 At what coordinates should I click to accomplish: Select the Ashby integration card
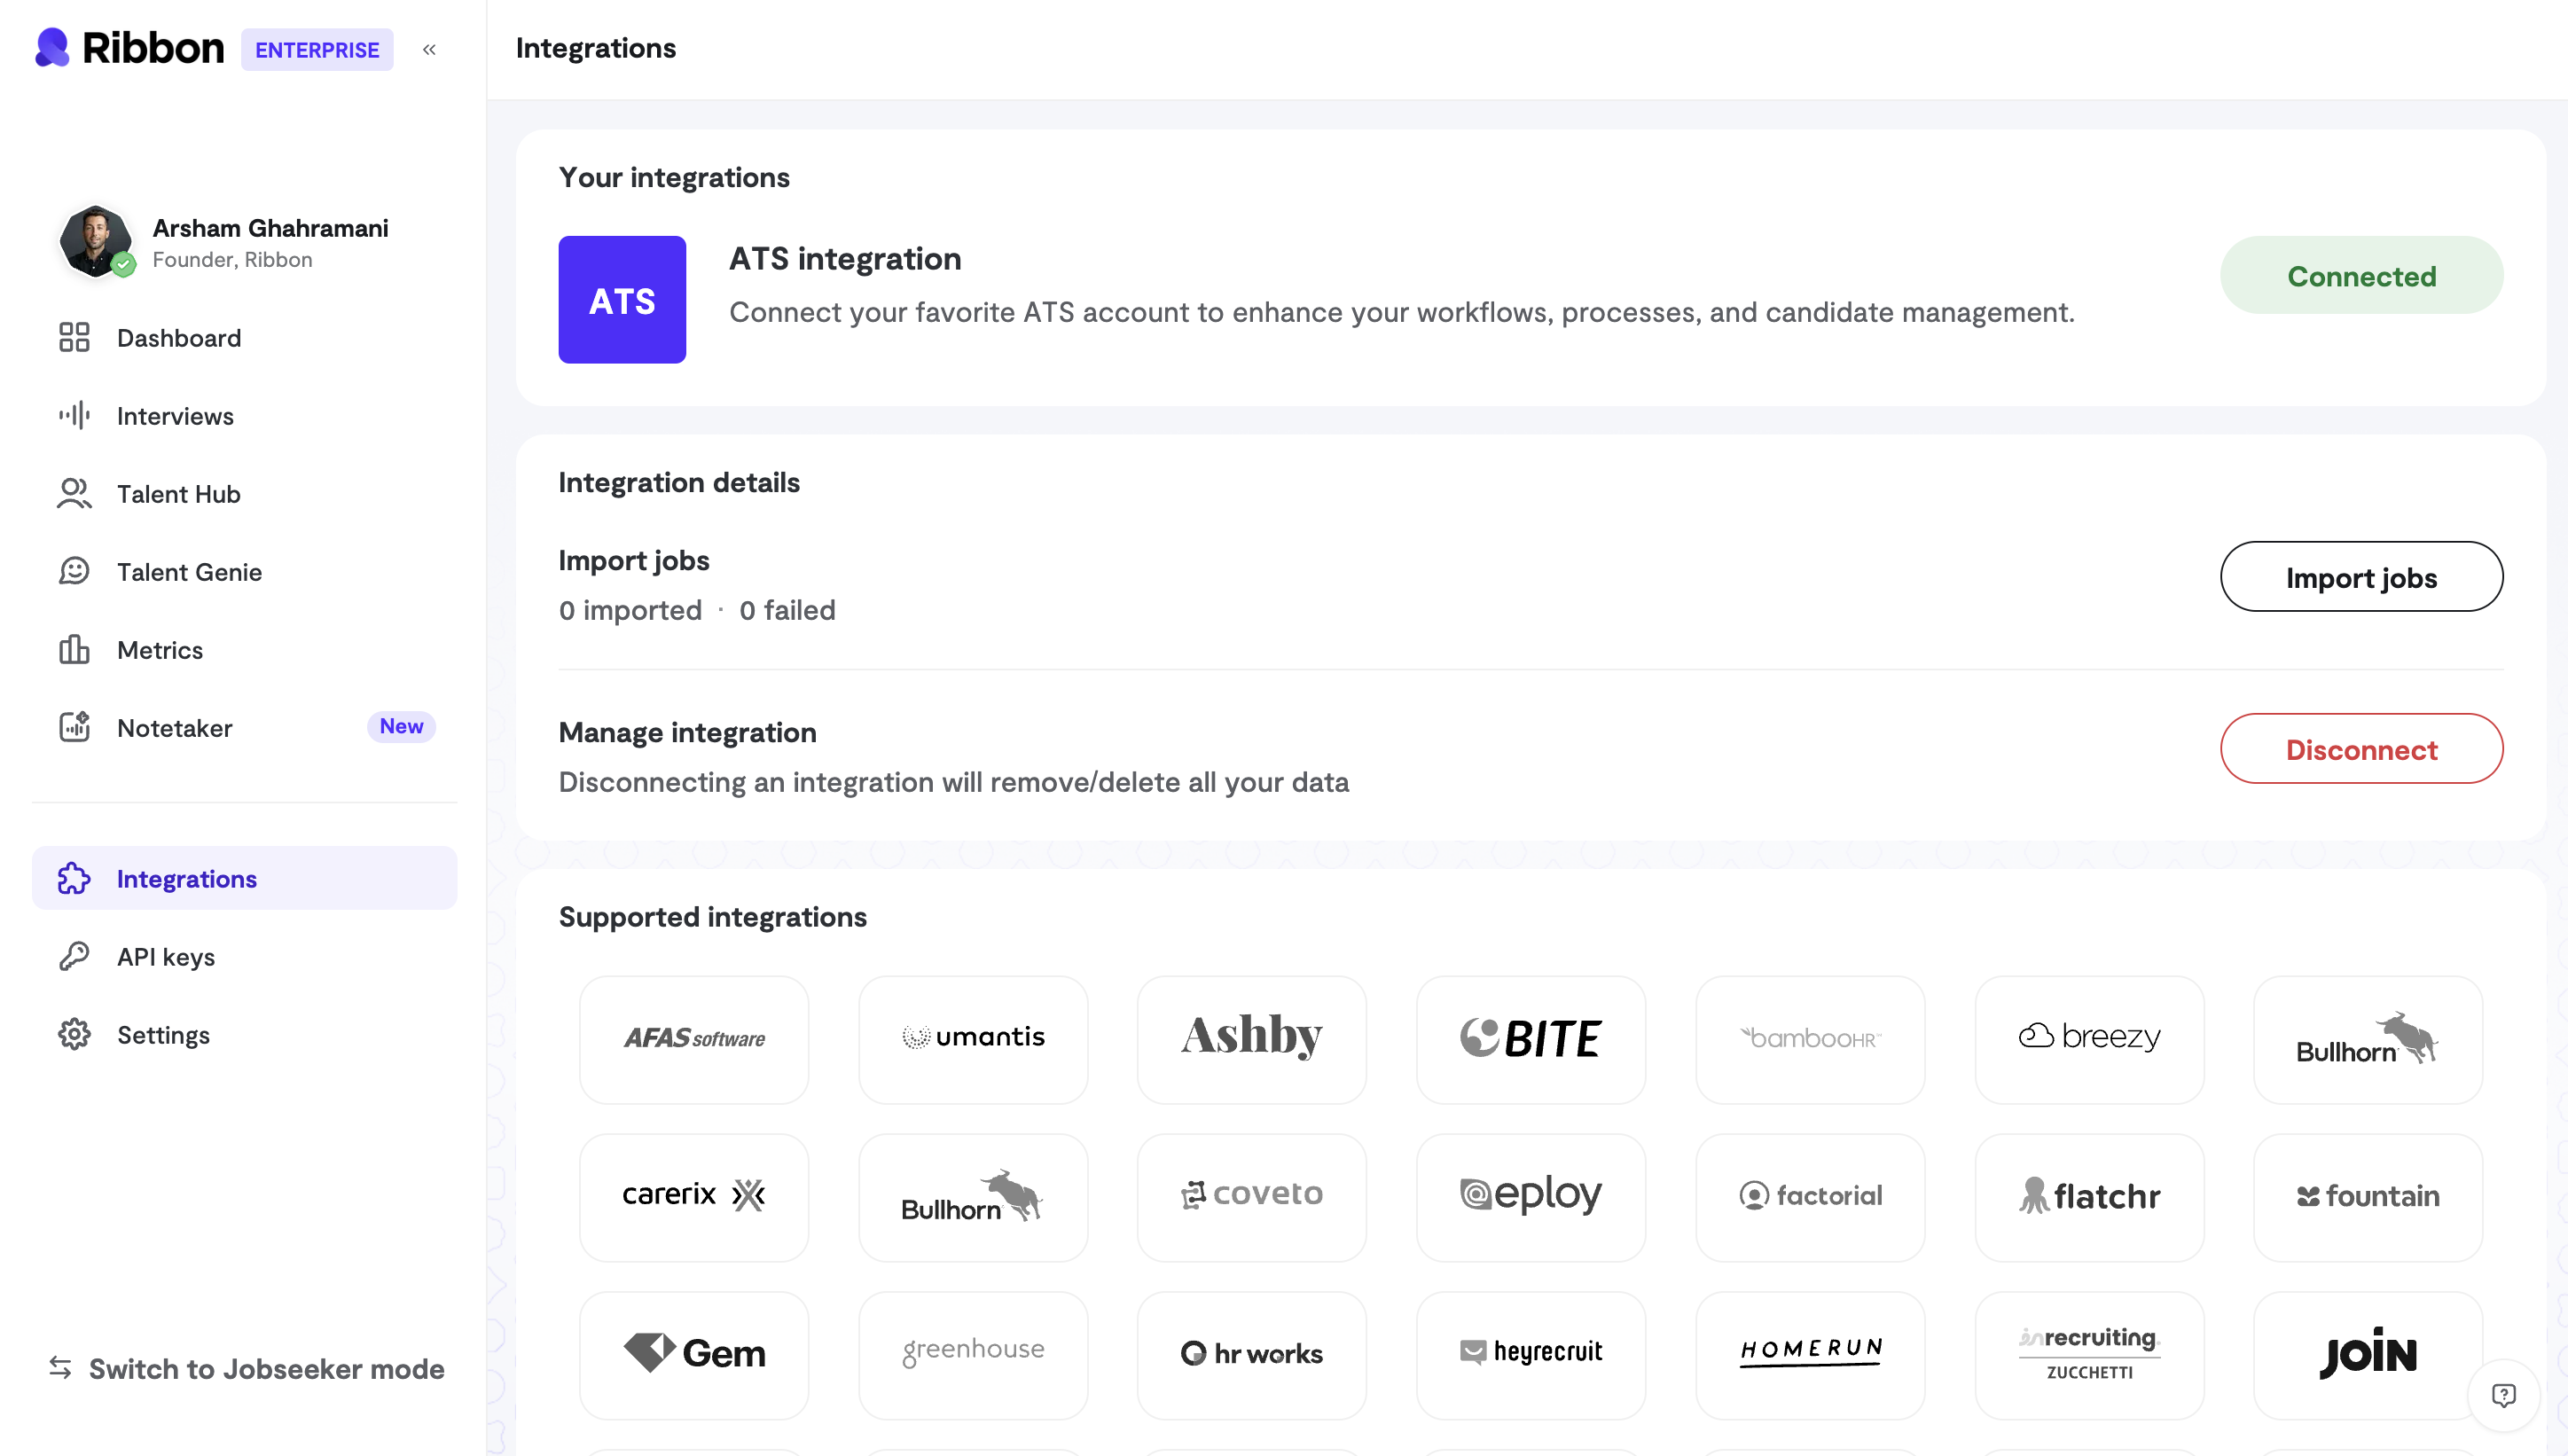1251,1038
